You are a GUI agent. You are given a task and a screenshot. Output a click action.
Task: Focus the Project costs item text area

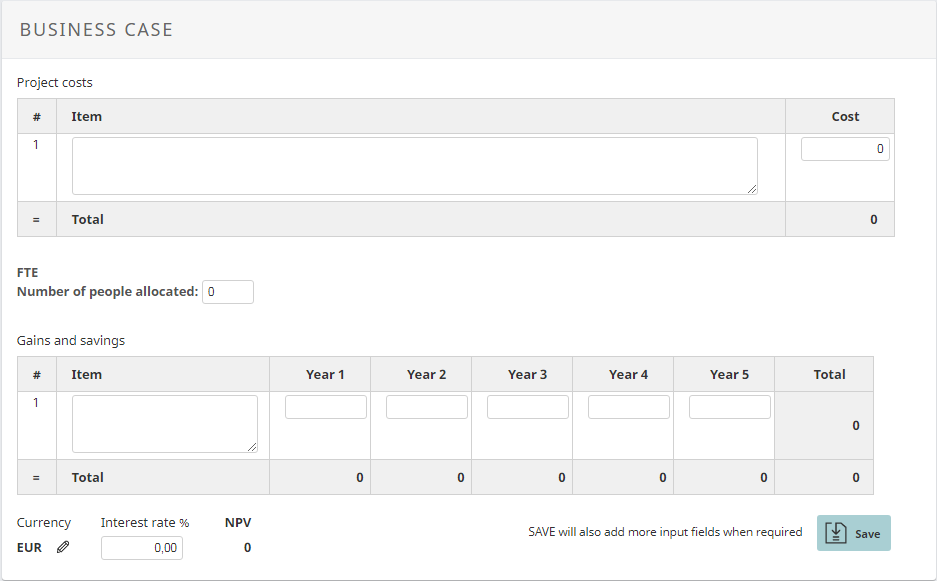coord(414,166)
